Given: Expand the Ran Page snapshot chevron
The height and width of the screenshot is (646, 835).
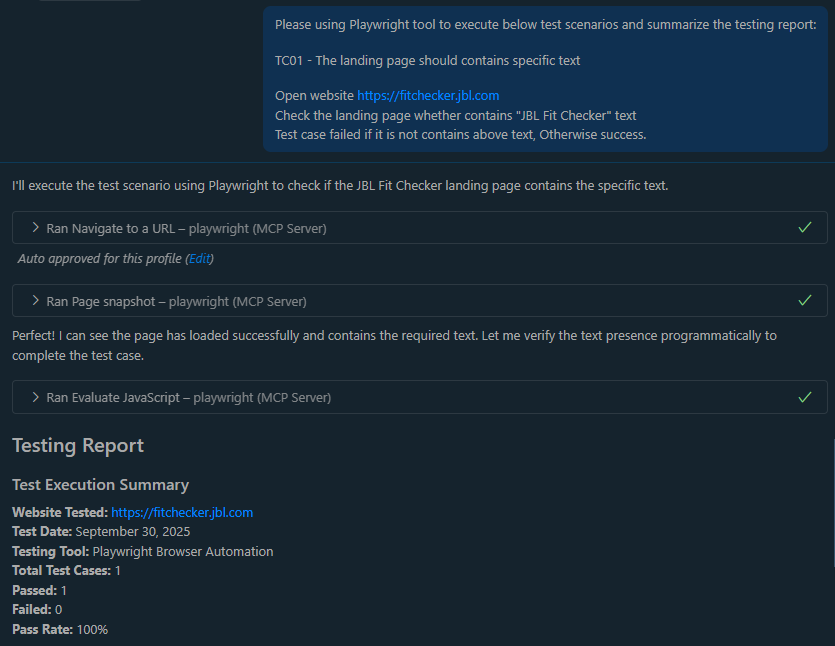Looking at the screenshot, I should point(35,301).
